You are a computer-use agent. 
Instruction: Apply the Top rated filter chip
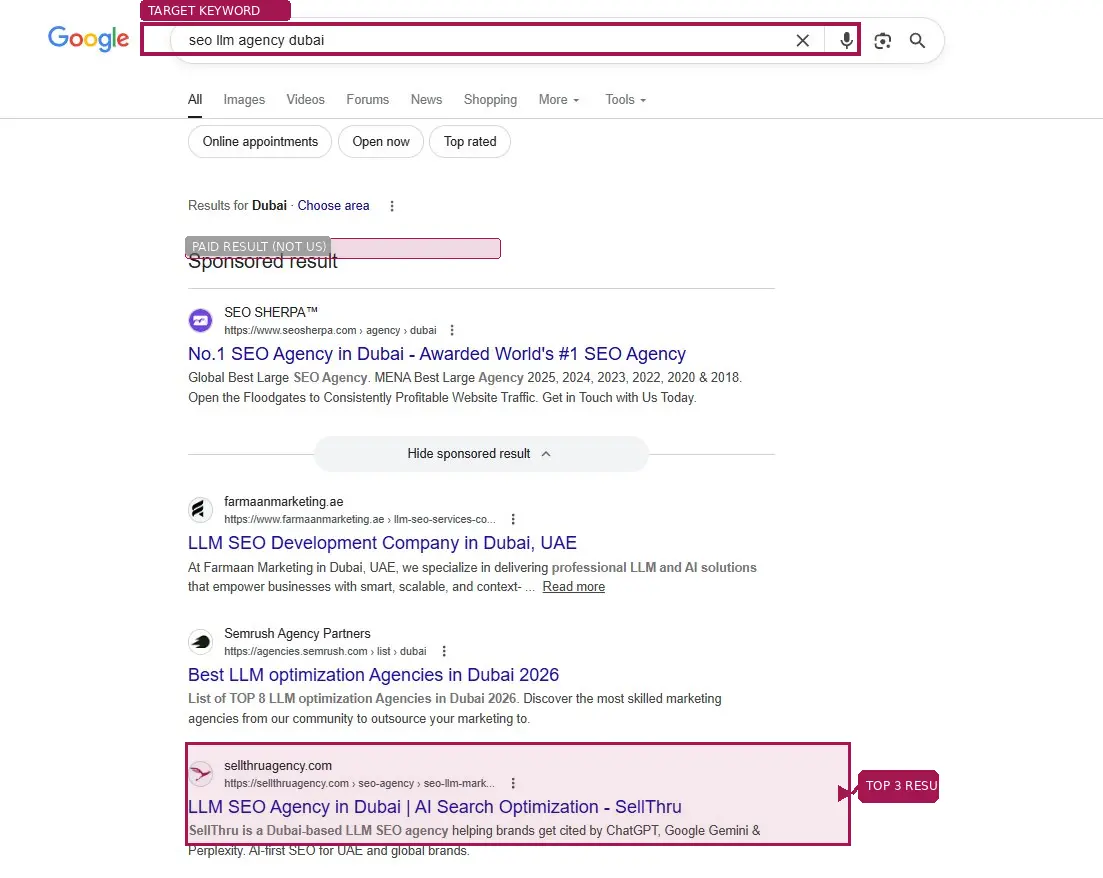(x=470, y=141)
